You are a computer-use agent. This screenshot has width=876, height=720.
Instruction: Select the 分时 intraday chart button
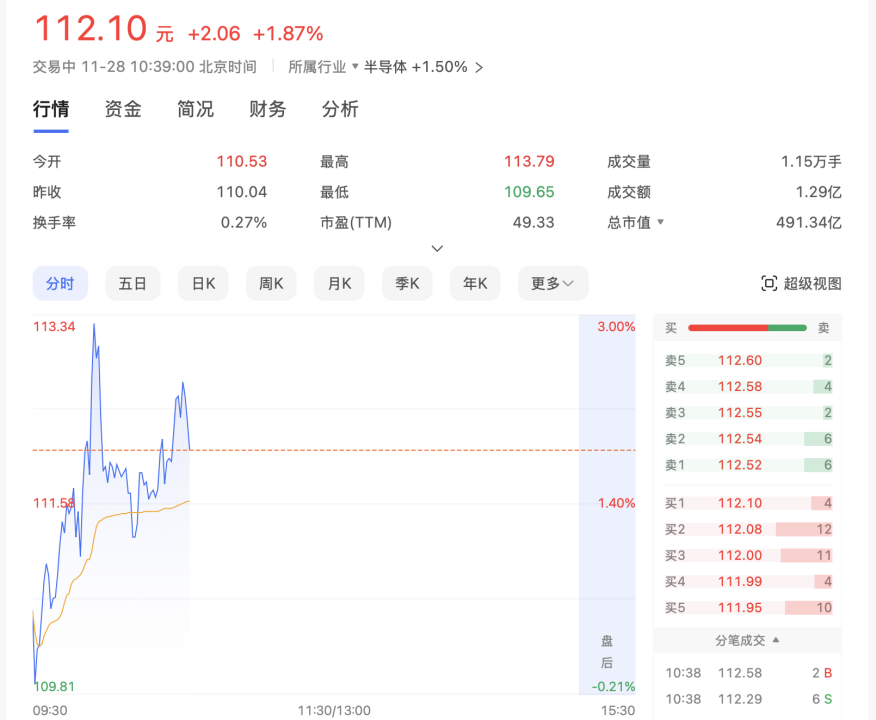tap(60, 284)
